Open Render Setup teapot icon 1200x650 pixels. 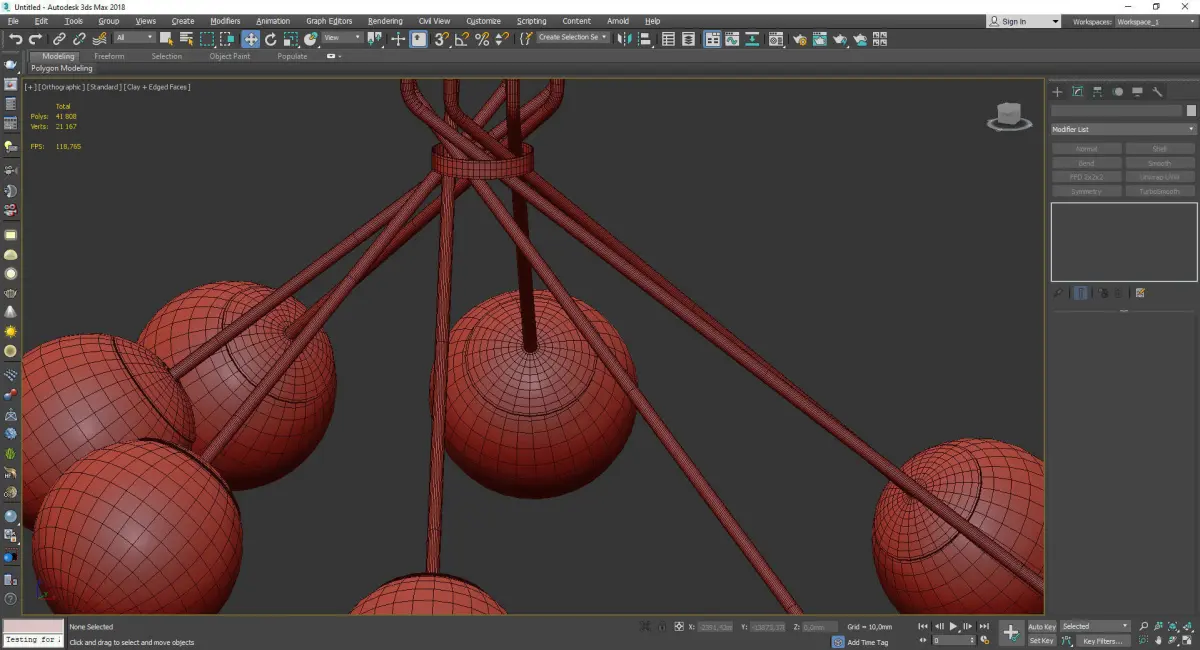(799, 39)
